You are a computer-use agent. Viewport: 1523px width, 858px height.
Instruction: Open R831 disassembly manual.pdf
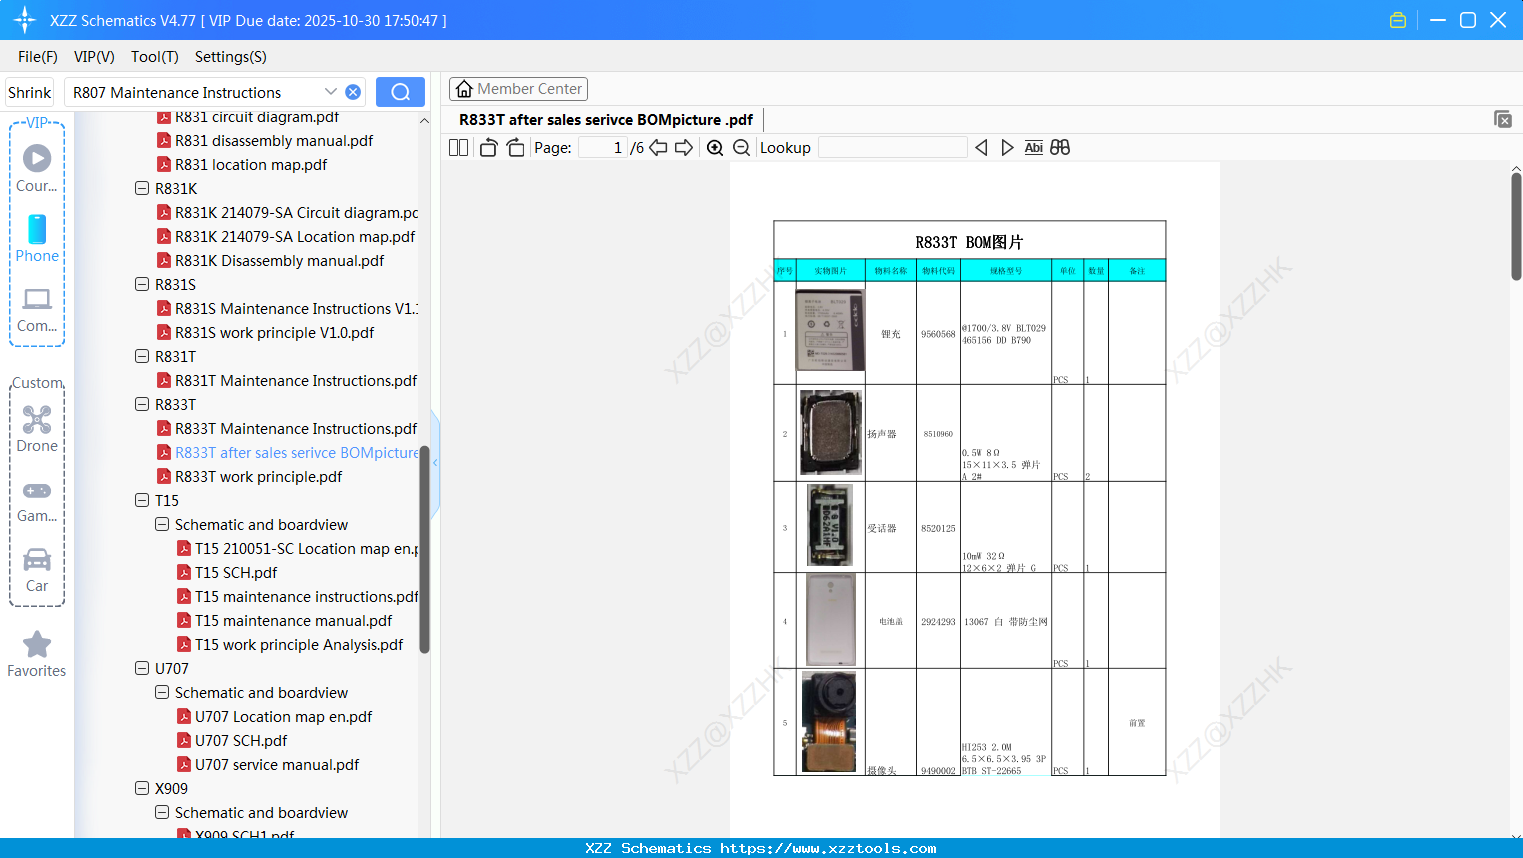[274, 141]
